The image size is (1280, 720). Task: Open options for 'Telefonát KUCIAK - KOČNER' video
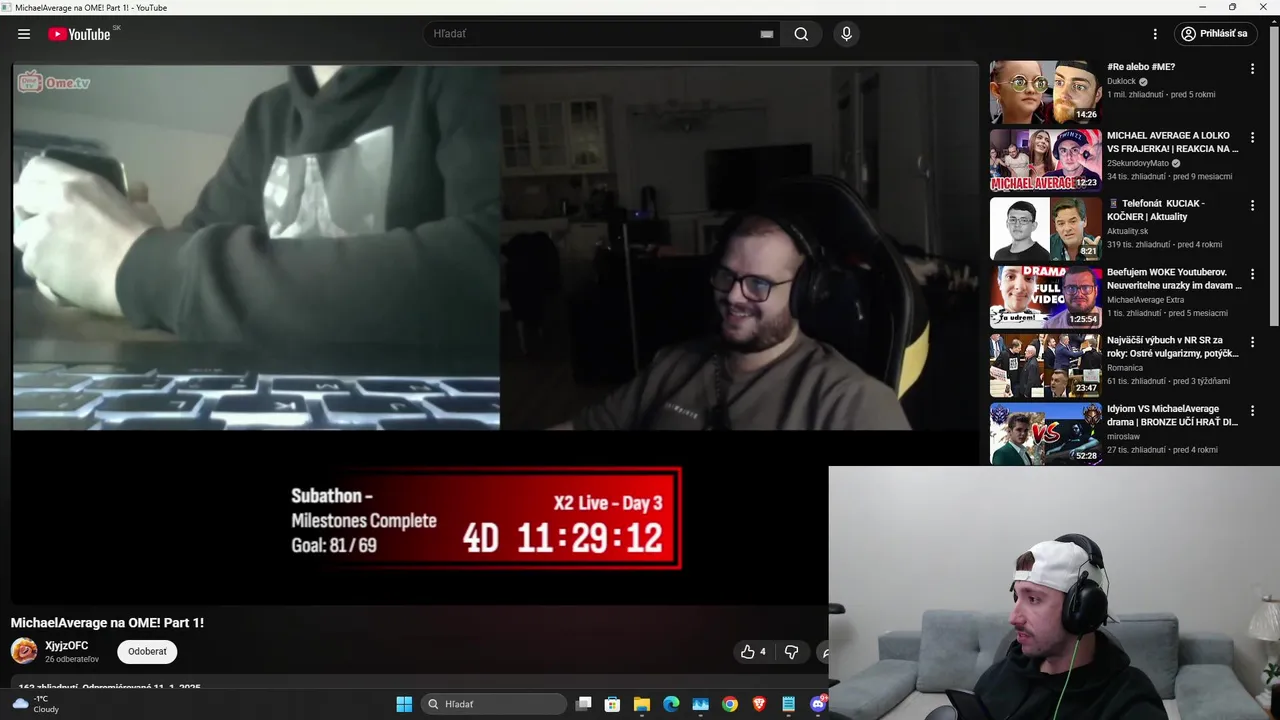[1252, 205]
